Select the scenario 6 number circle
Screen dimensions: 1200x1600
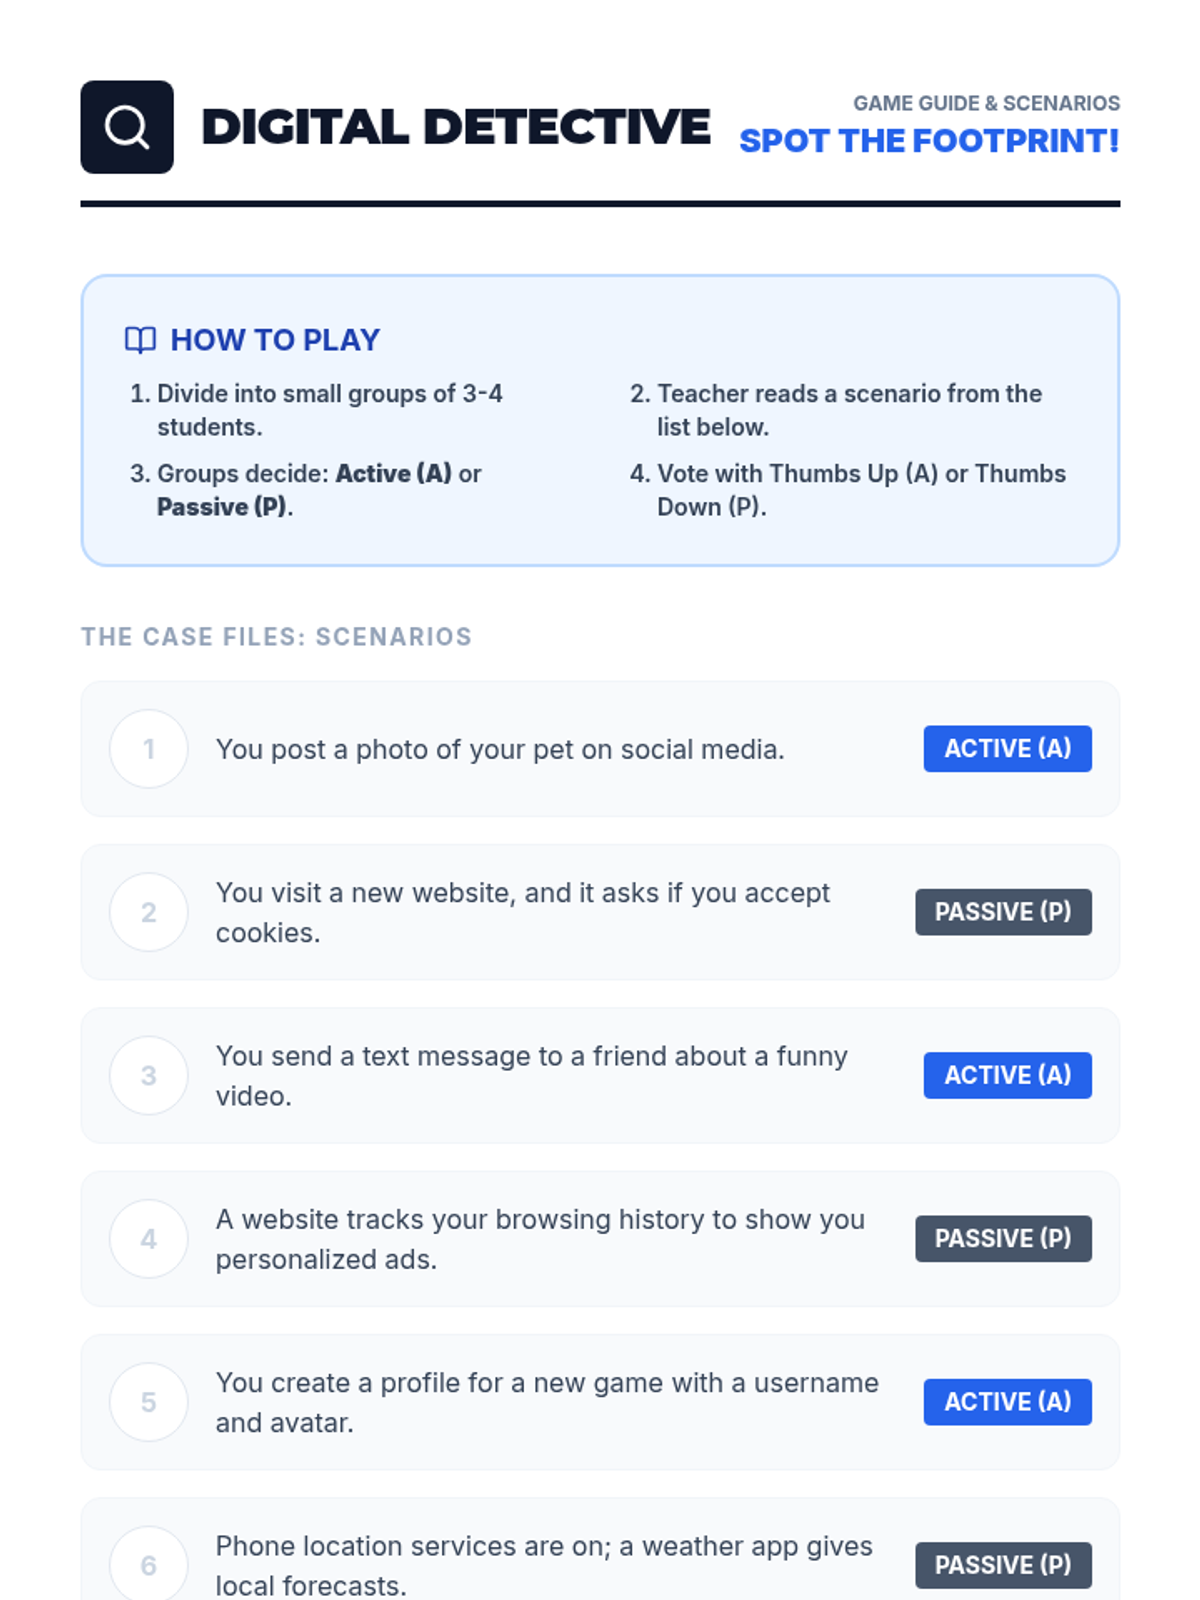point(149,1565)
